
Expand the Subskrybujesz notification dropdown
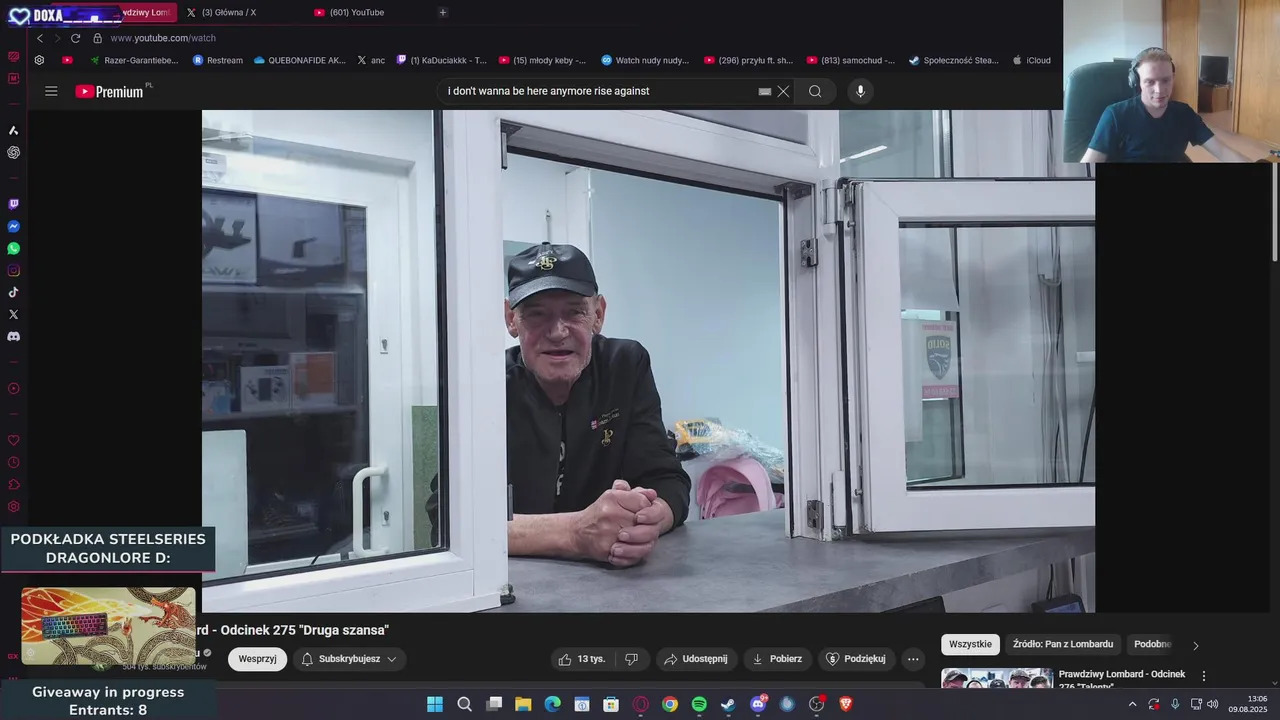(349, 659)
